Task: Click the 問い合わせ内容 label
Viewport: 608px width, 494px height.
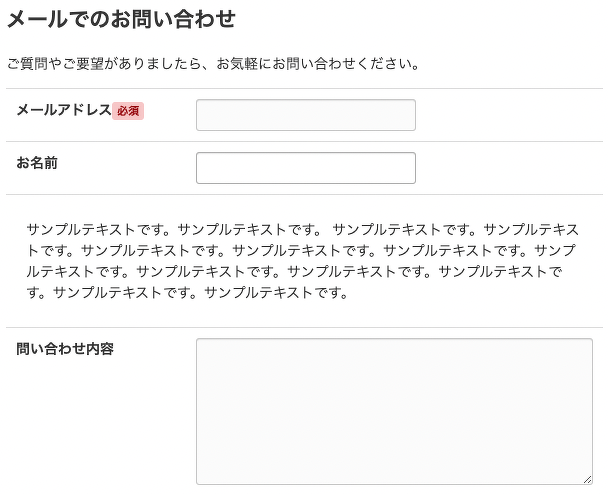Action: tap(65, 349)
